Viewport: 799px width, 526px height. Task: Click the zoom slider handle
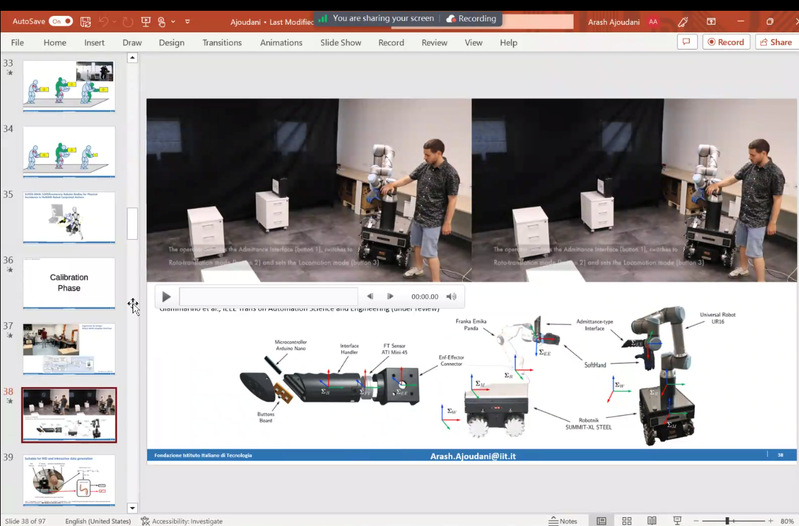(x=727, y=520)
